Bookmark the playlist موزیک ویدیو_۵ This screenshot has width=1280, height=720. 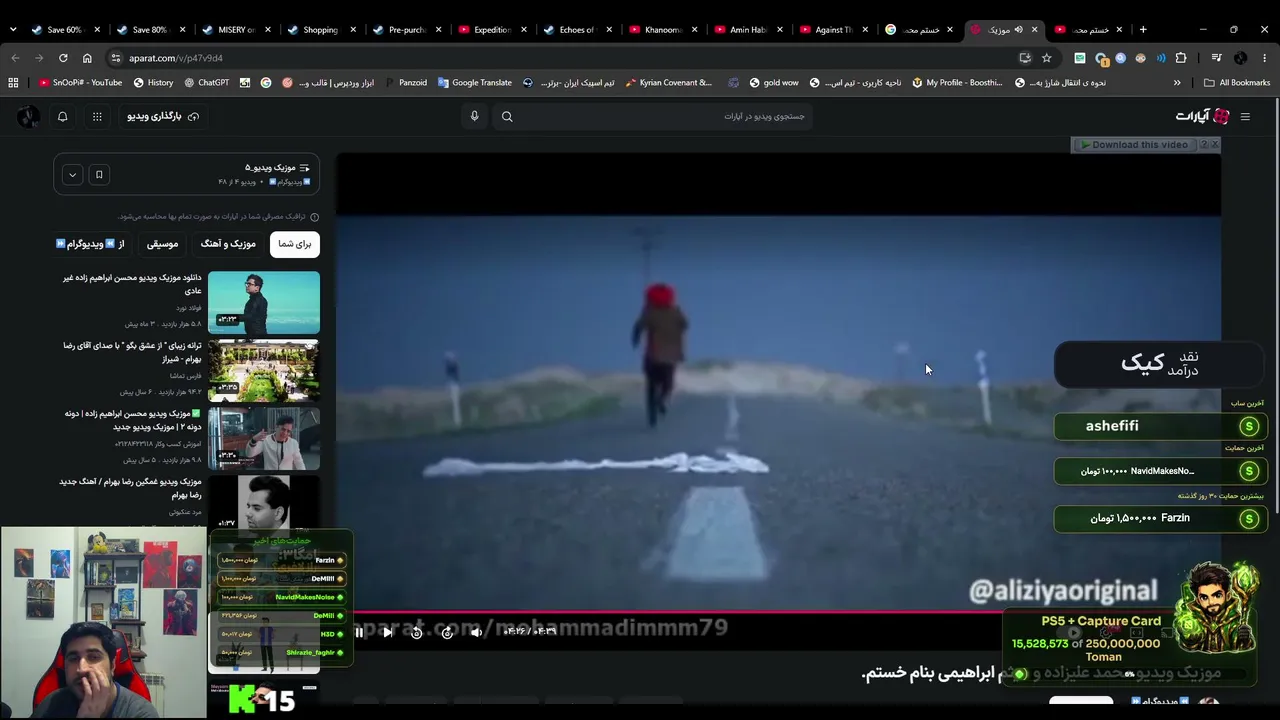click(99, 175)
